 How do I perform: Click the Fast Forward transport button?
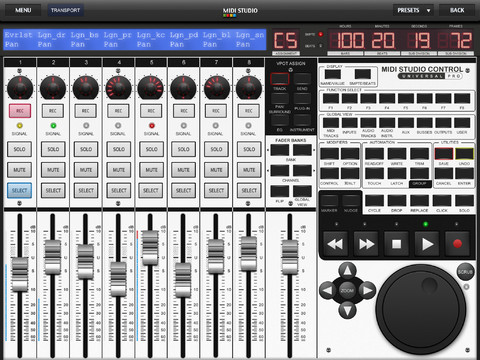(x=366, y=244)
